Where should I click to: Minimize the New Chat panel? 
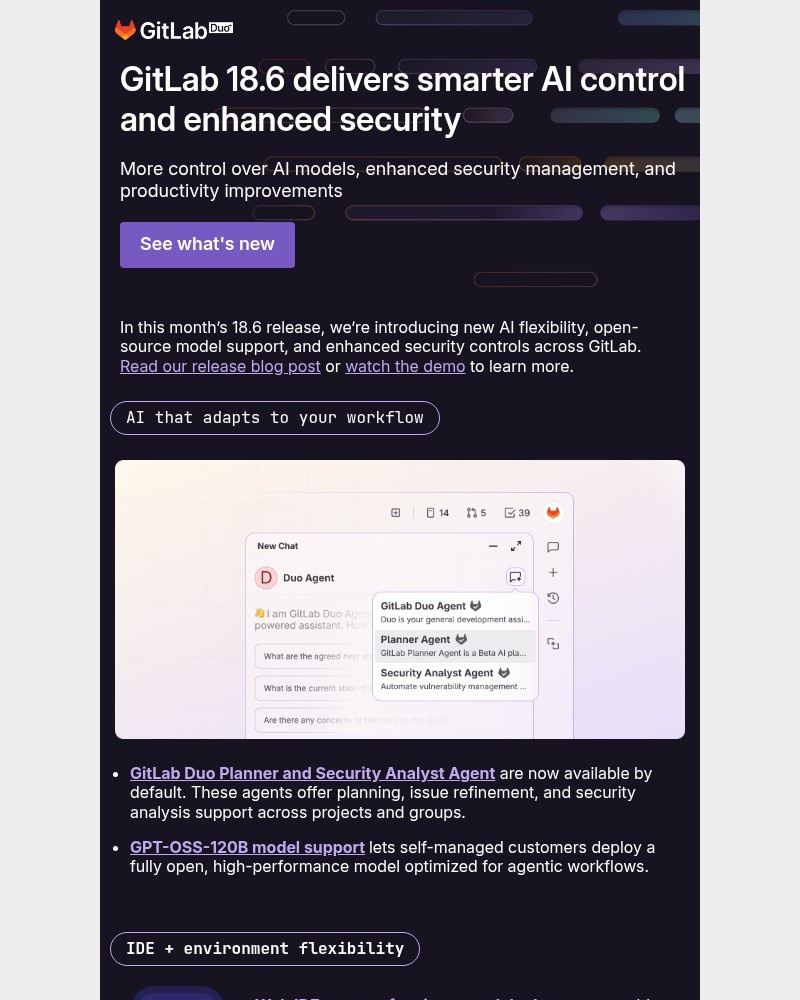493,546
